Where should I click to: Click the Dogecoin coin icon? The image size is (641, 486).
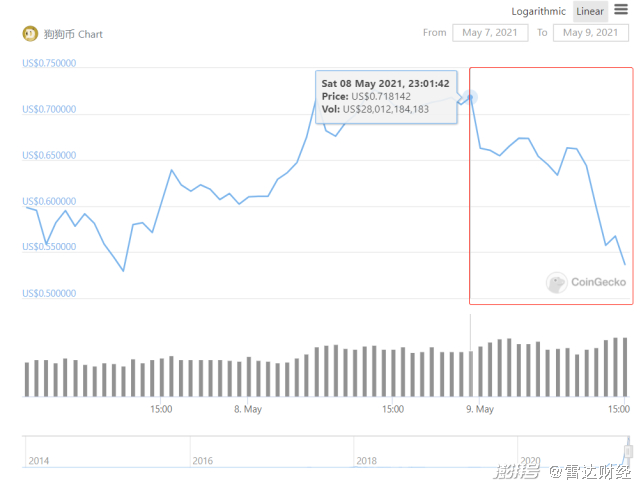click(x=30, y=33)
